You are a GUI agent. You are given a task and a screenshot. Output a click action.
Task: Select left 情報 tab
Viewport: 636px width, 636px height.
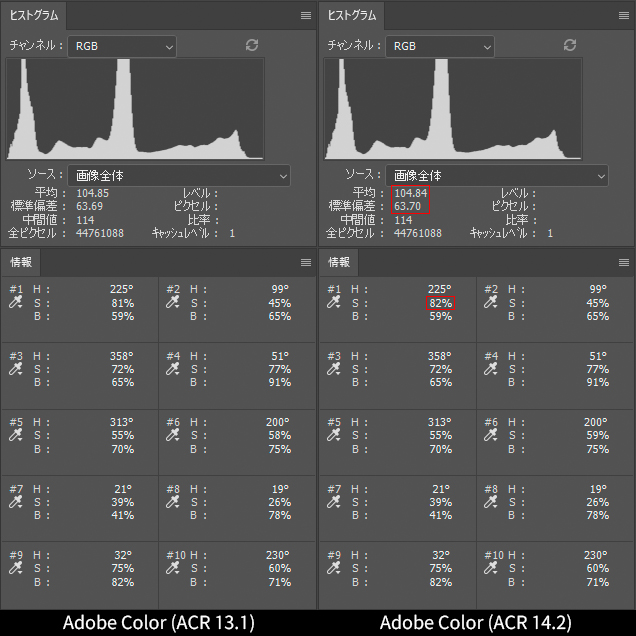(x=21, y=262)
